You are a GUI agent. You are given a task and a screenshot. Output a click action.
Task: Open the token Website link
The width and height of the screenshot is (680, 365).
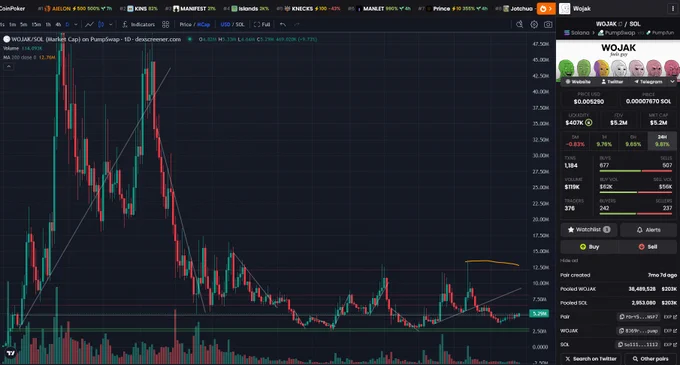point(578,81)
